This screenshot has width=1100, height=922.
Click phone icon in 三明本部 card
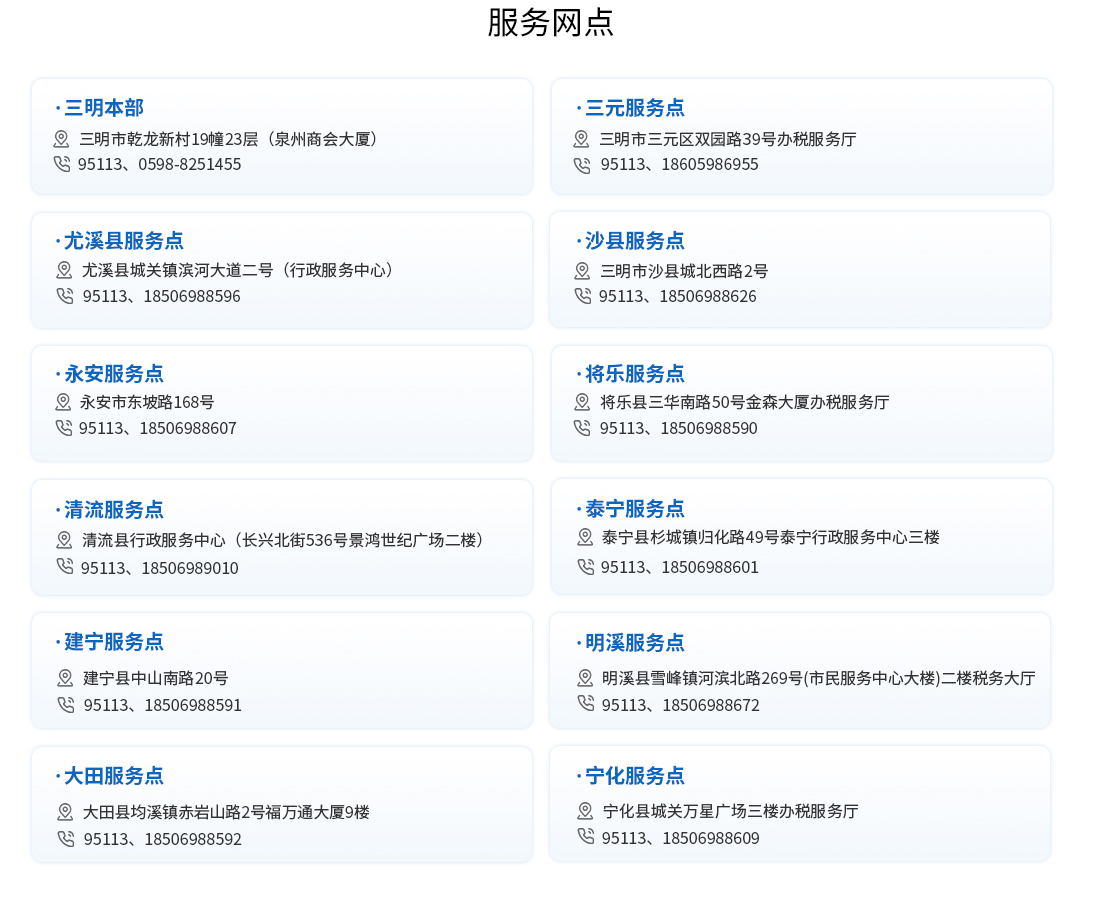[62, 164]
